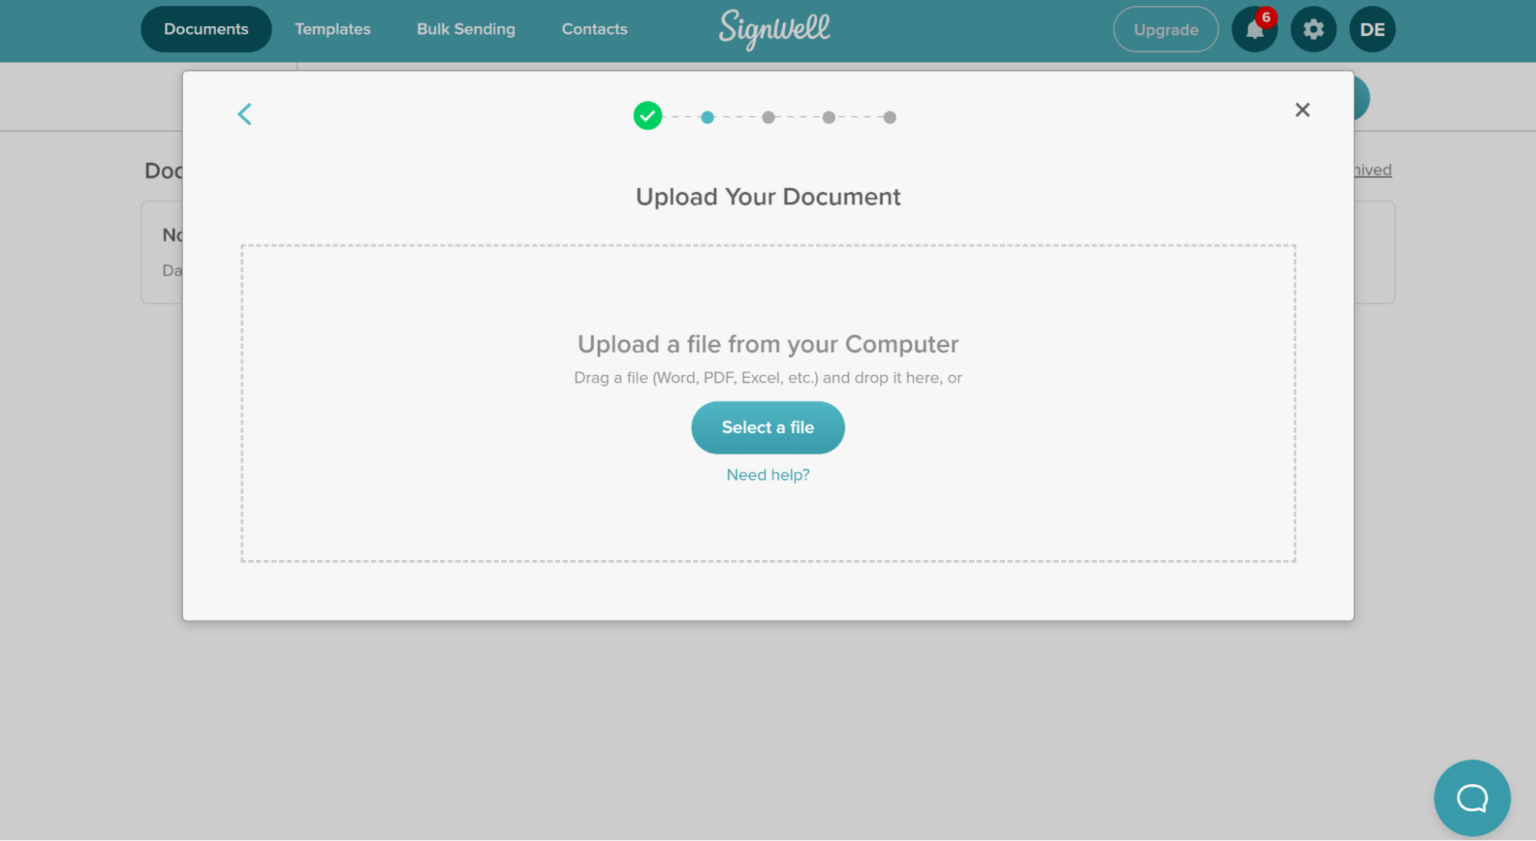Jump to the last step dot

point(890,118)
